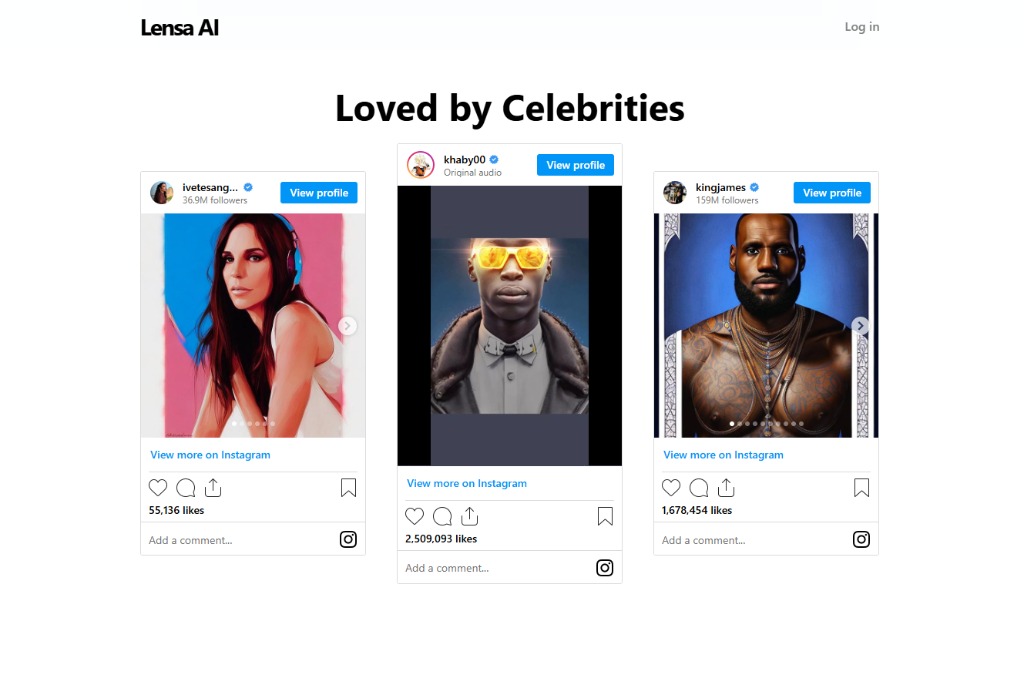Share the kingjames post
The image size is (1024, 683).
[x=726, y=488]
